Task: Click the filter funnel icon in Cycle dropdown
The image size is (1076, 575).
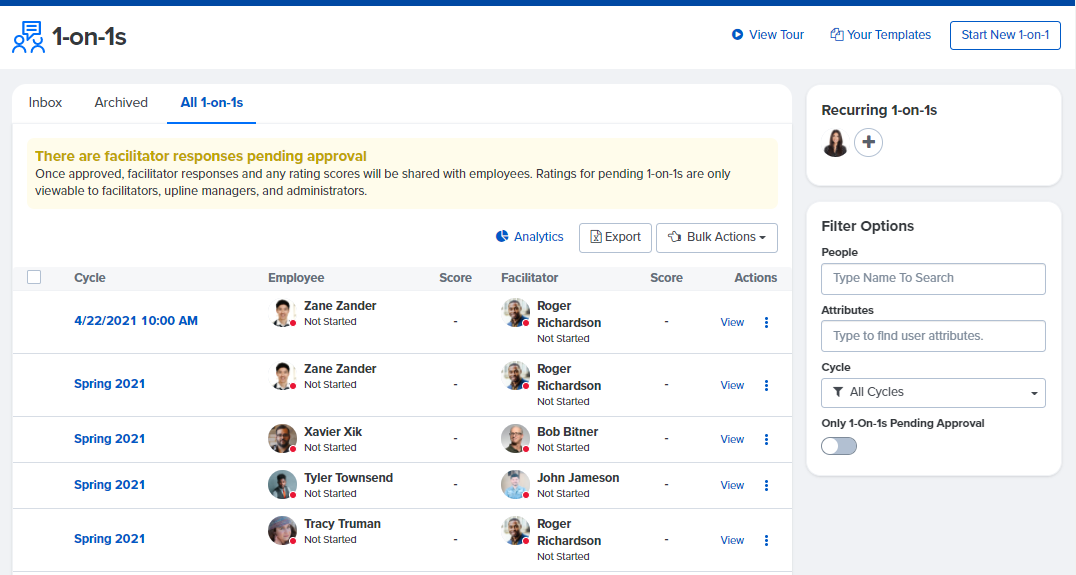Action: 838,392
